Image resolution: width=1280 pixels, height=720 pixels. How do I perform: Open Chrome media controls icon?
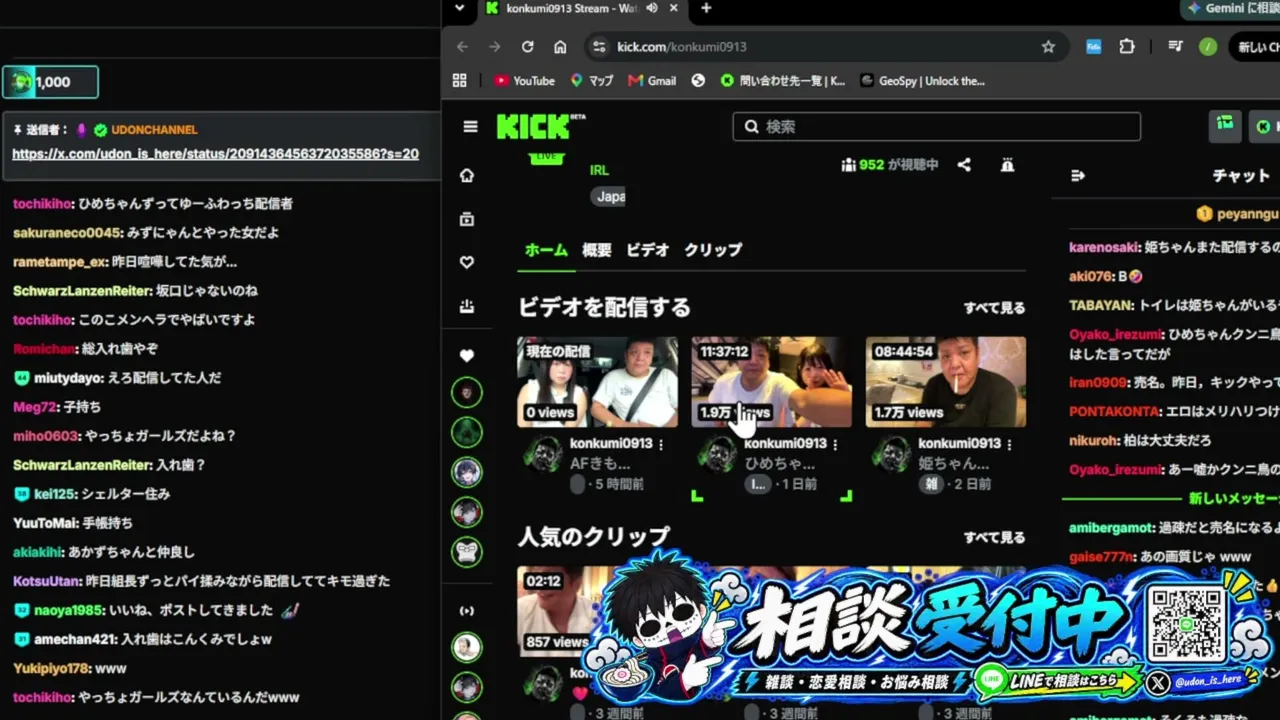1176,47
